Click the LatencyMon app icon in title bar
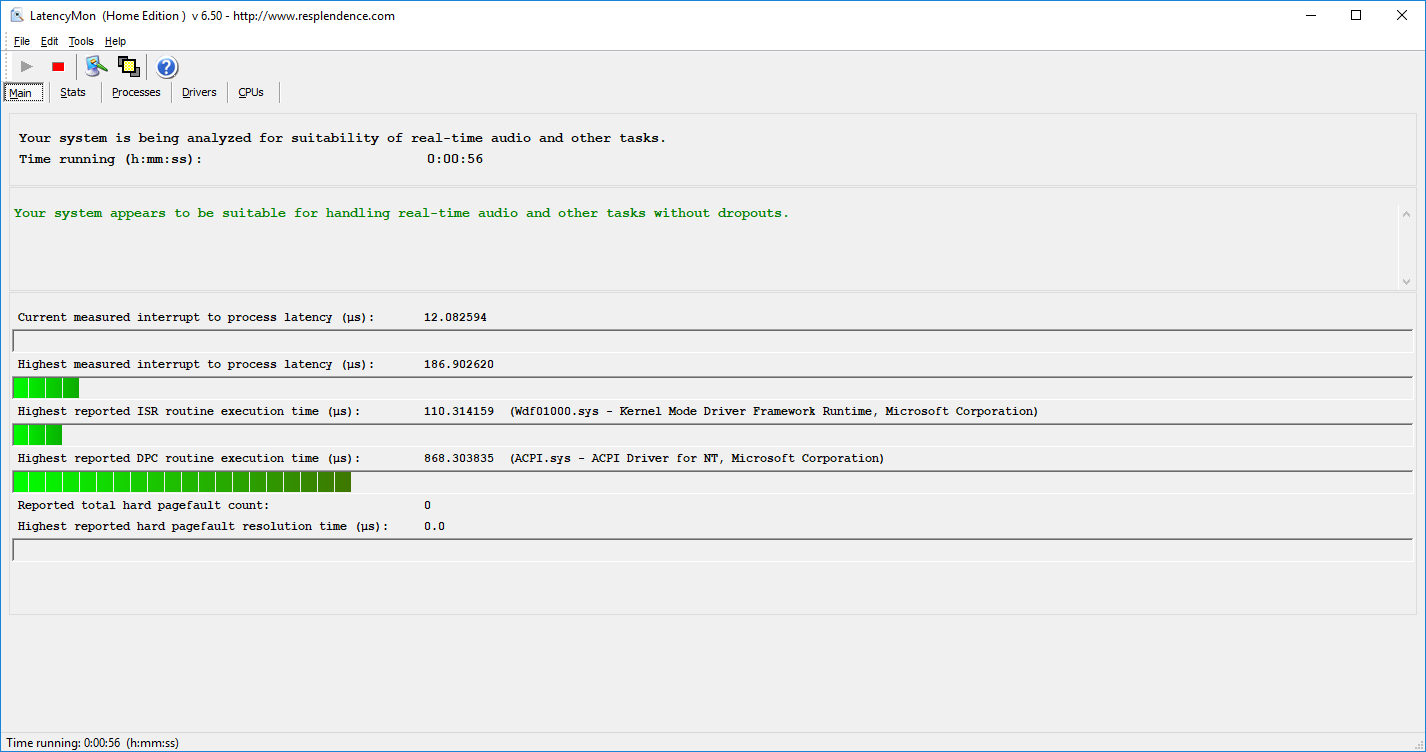 pyautogui.click(x=17, y=16)
